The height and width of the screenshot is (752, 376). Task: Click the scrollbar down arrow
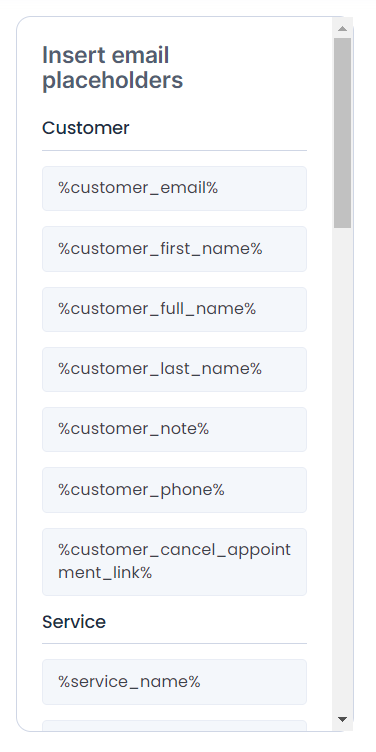coord(342,719)
